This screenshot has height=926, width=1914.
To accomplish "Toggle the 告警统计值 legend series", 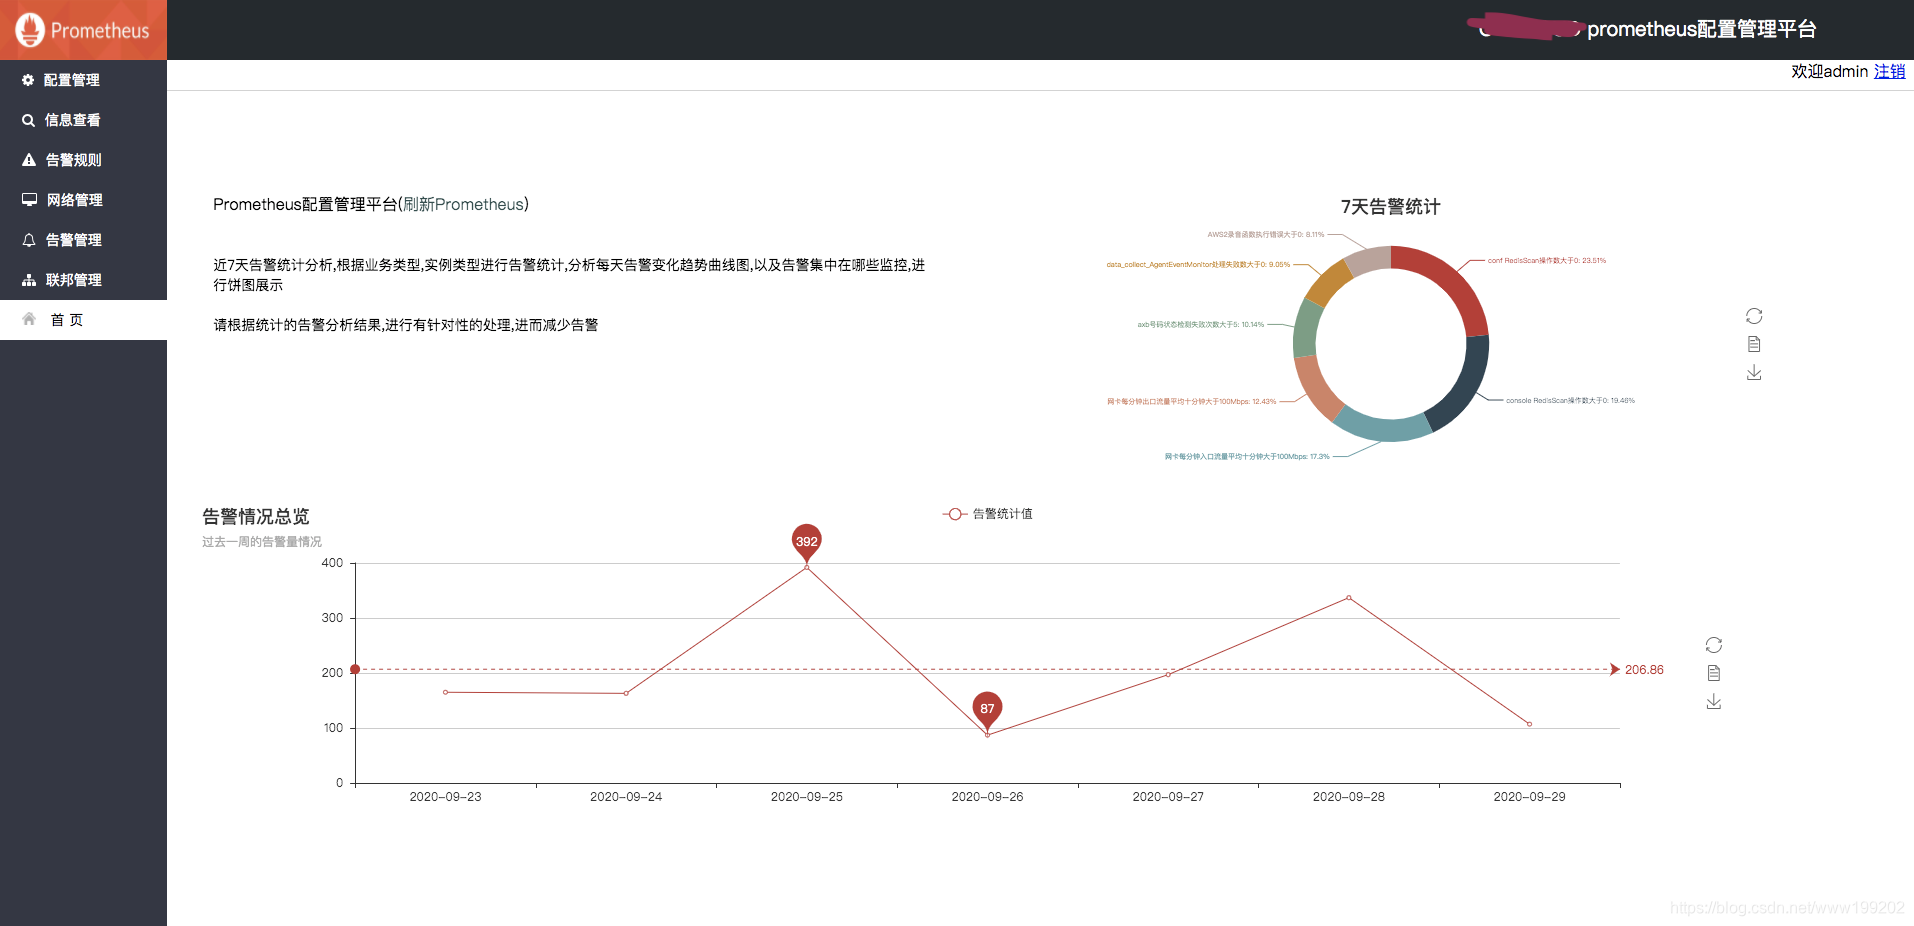I will pos(987,514).
